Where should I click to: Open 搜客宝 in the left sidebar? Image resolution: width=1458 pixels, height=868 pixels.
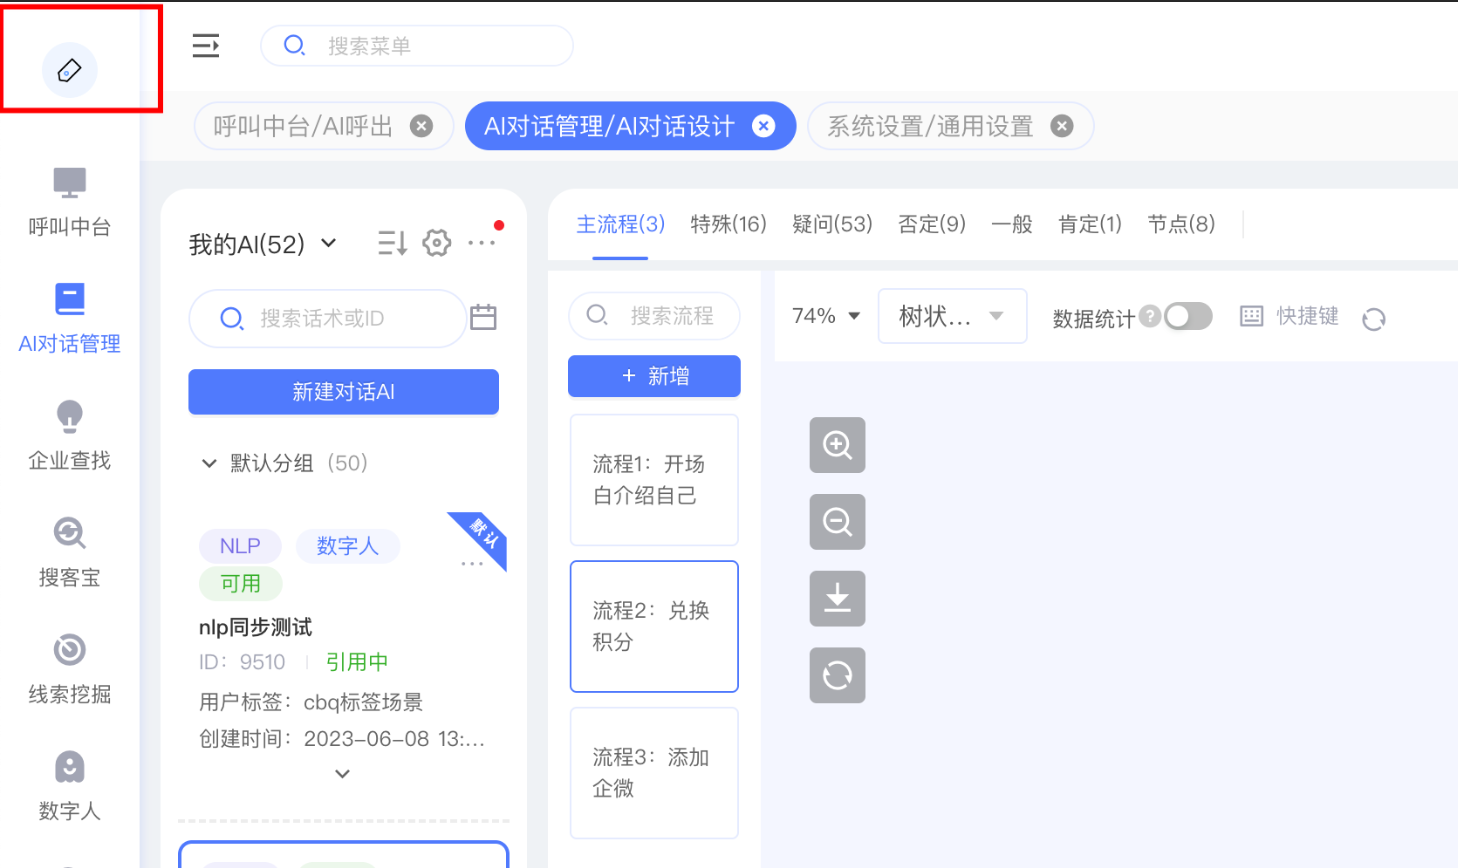coord(69,552)
